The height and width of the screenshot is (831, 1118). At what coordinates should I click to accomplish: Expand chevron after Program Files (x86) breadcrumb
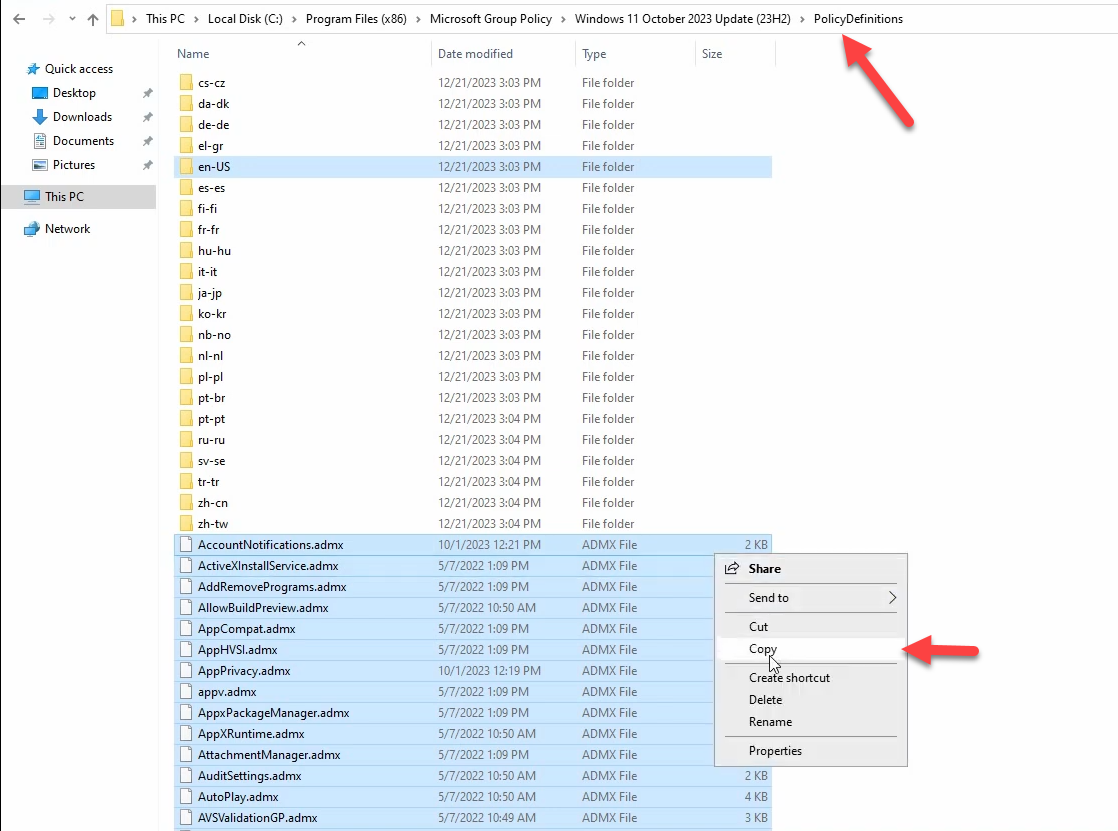[x=419, y=19]
